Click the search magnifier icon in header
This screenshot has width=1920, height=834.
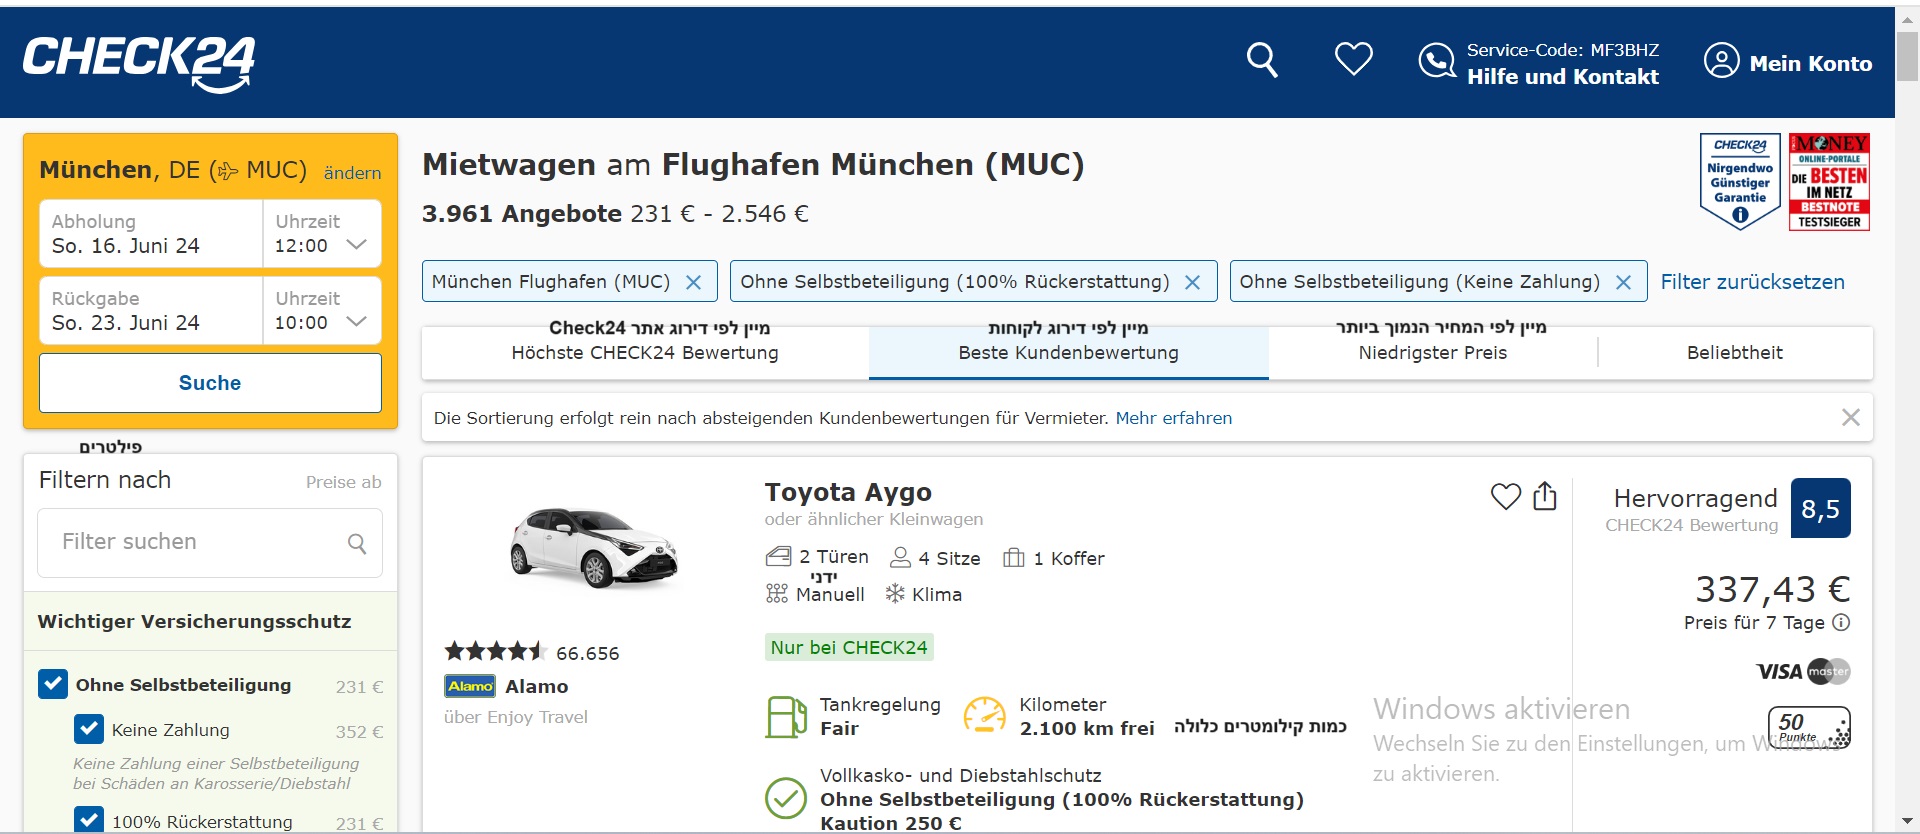point(1262,60)
